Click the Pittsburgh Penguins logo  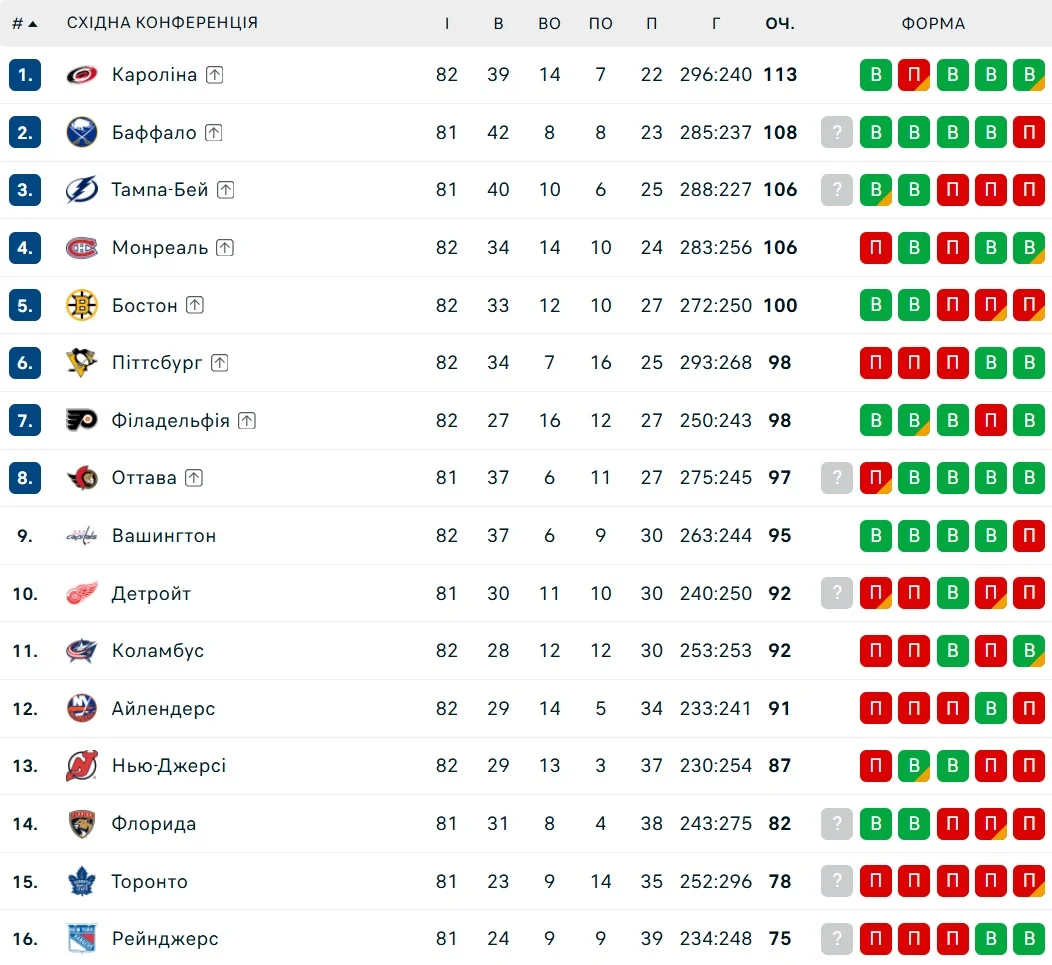point(82,363)
